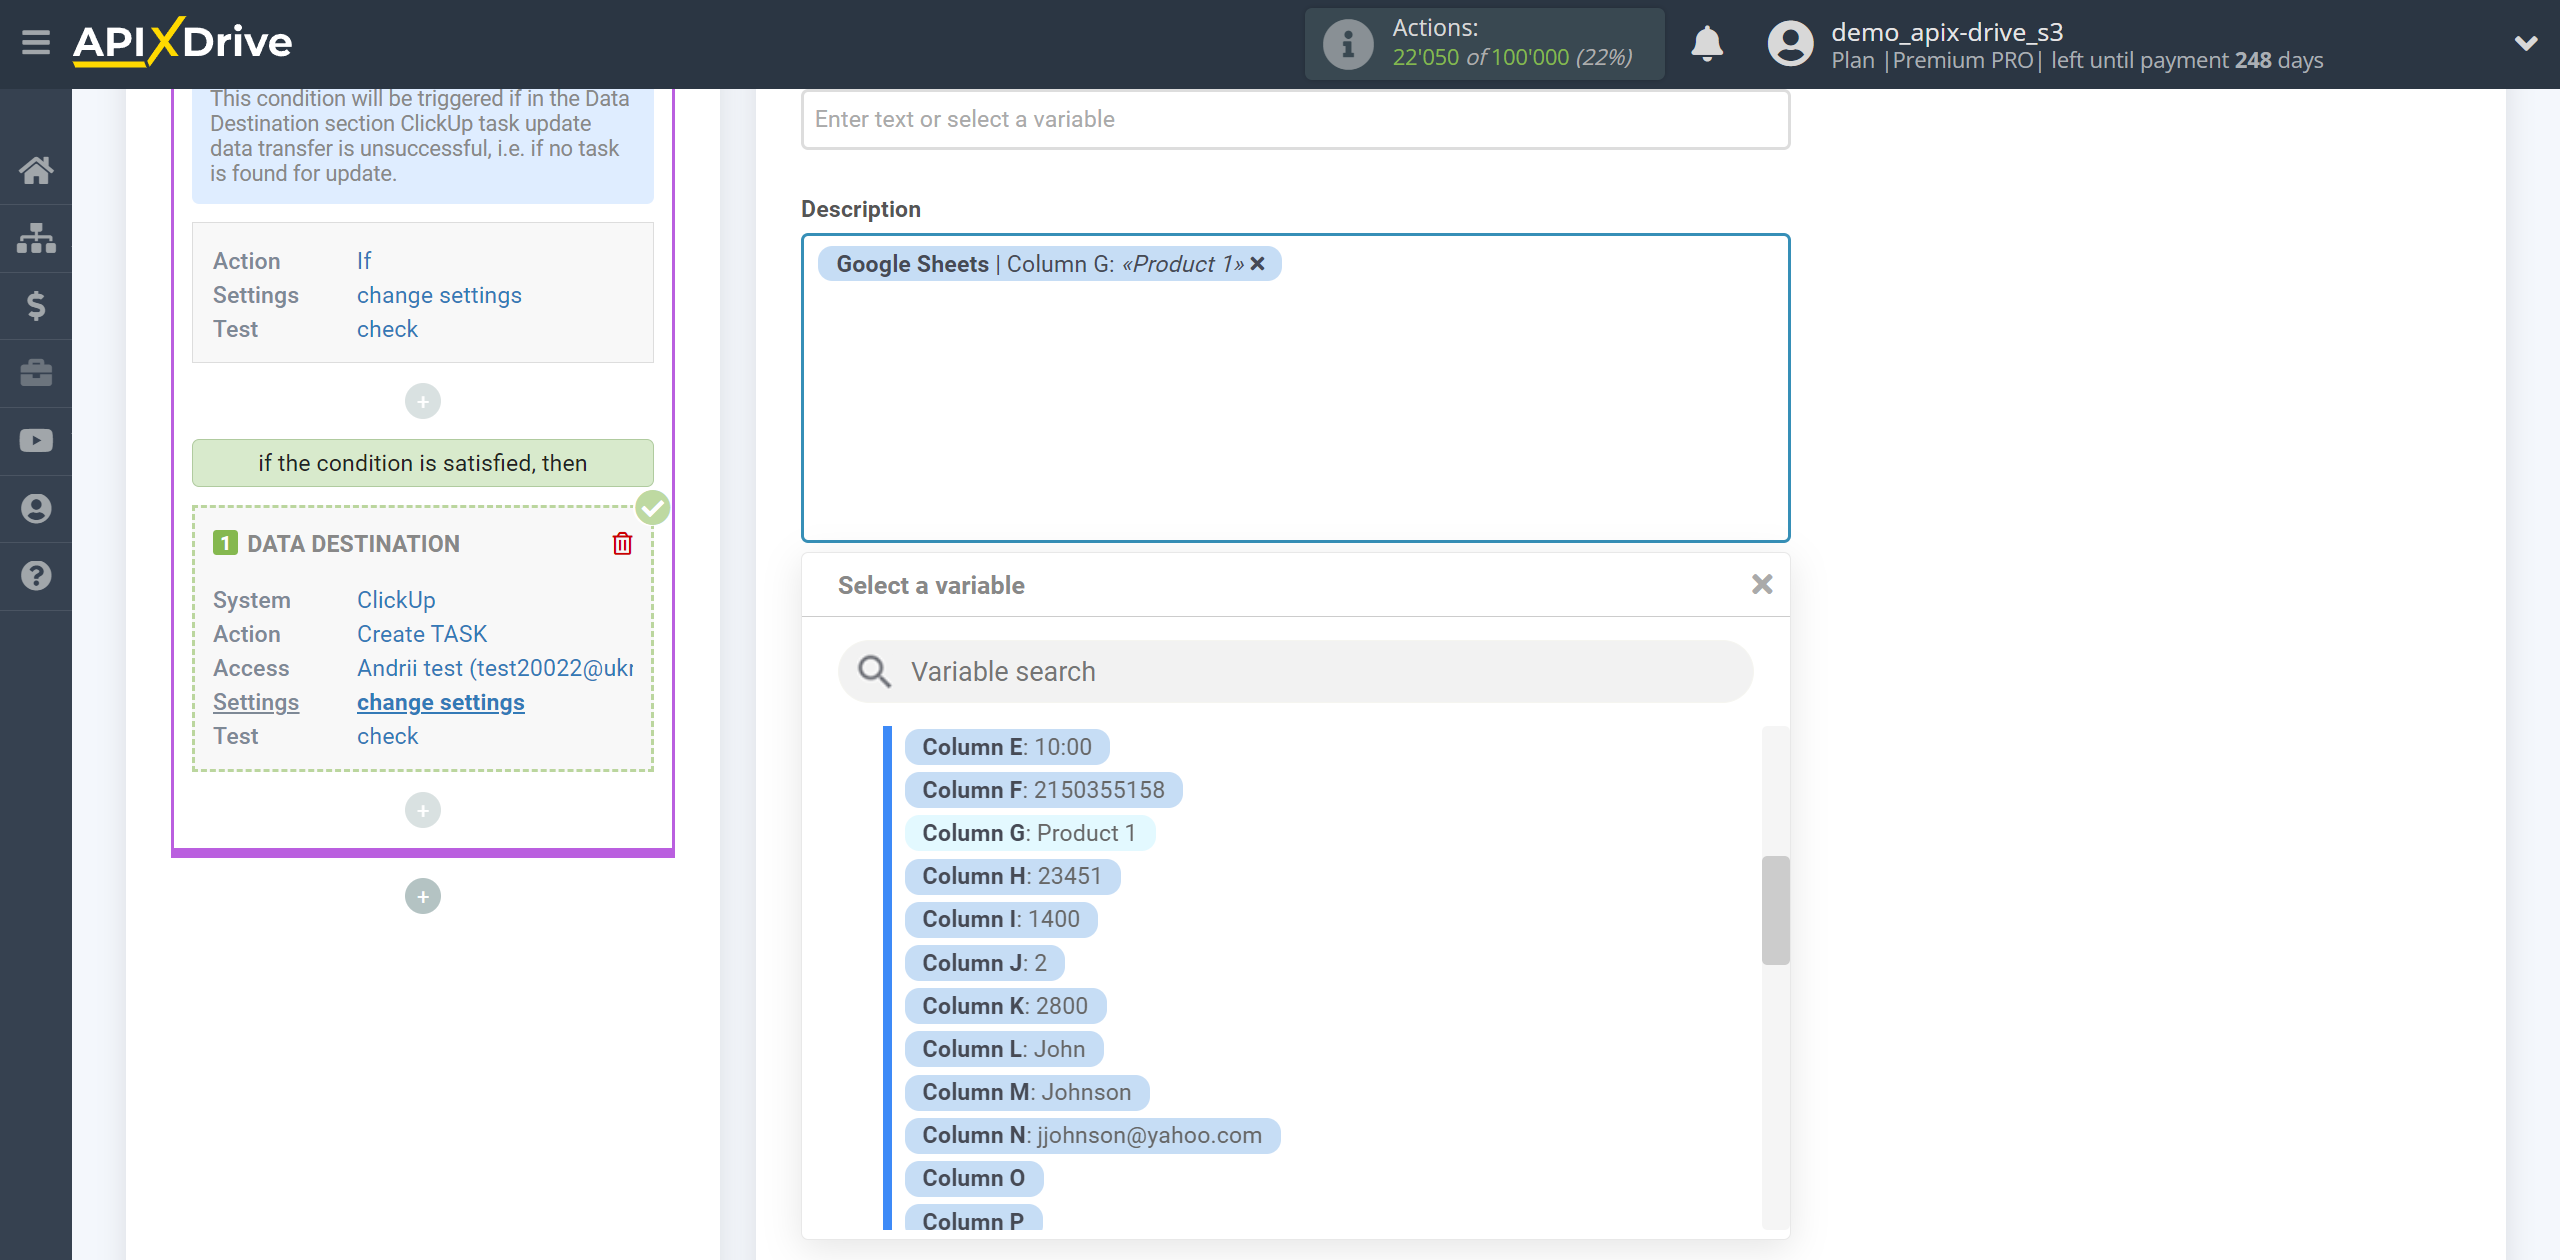Click the ApiX-Drive logo

183,42
